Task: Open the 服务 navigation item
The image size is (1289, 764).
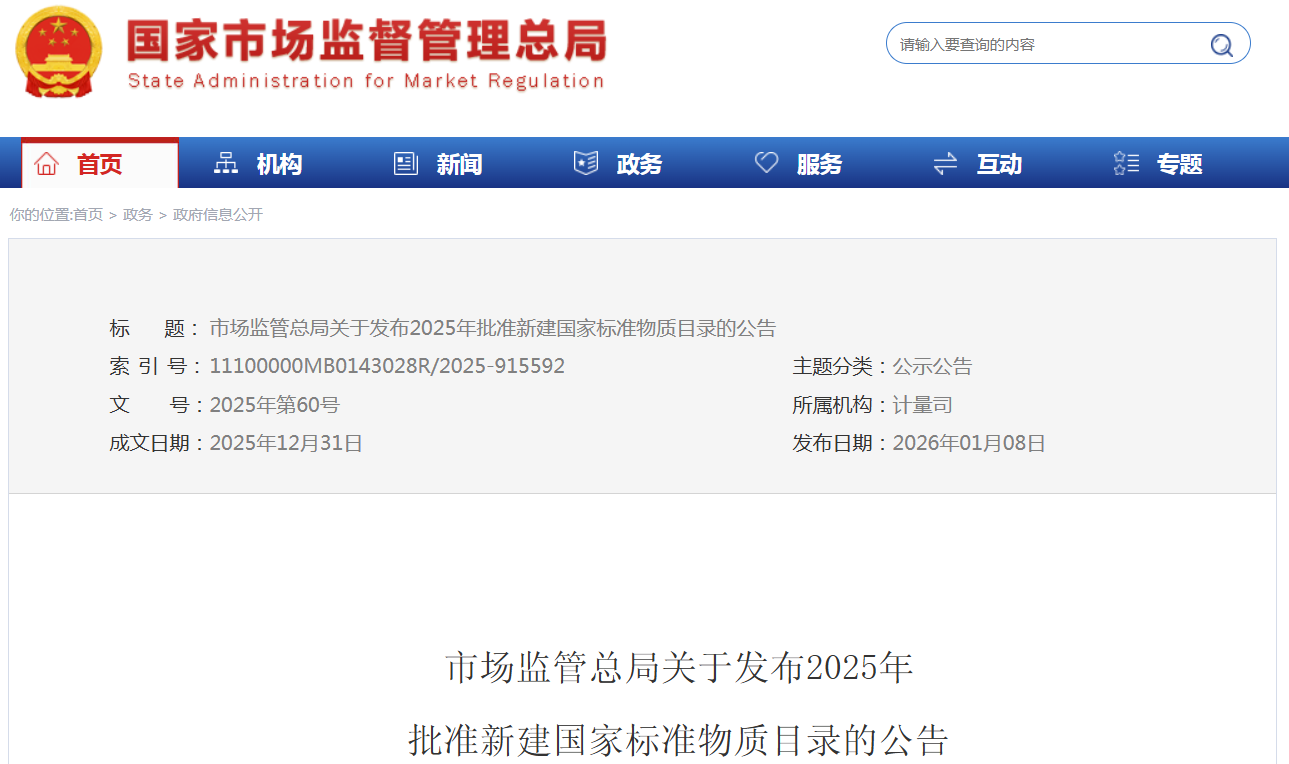Action: [x=819, y=164]
